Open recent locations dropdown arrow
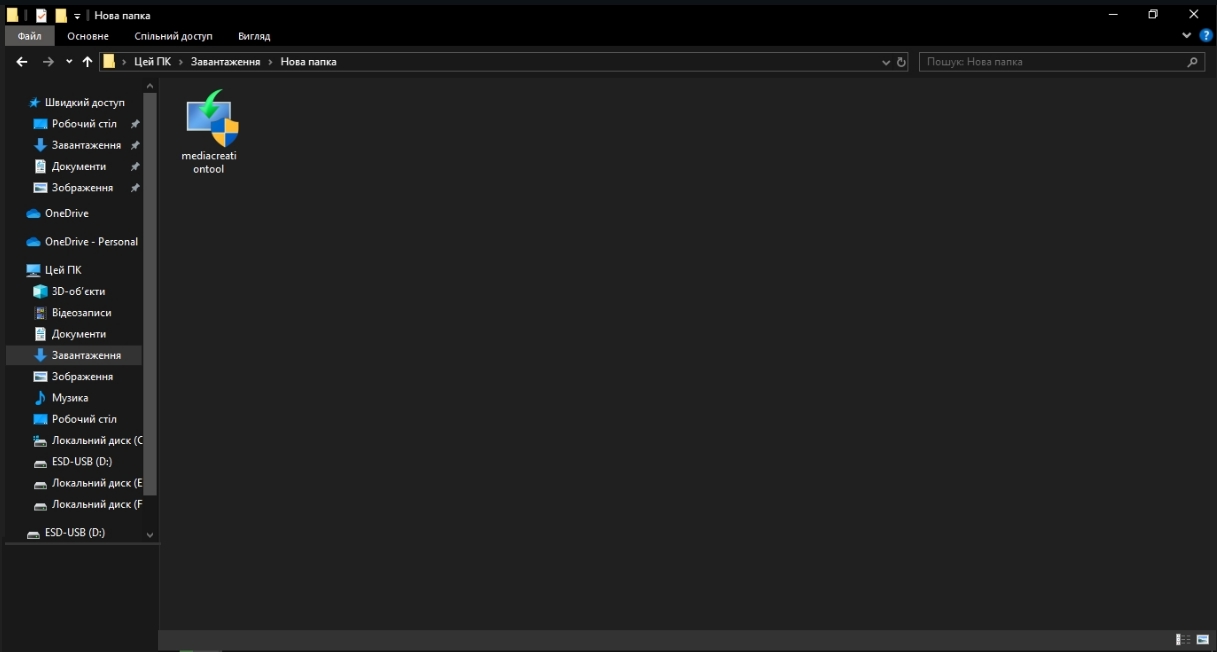The width and height of the screenshot is (1217, 652). tap(69, 62)
